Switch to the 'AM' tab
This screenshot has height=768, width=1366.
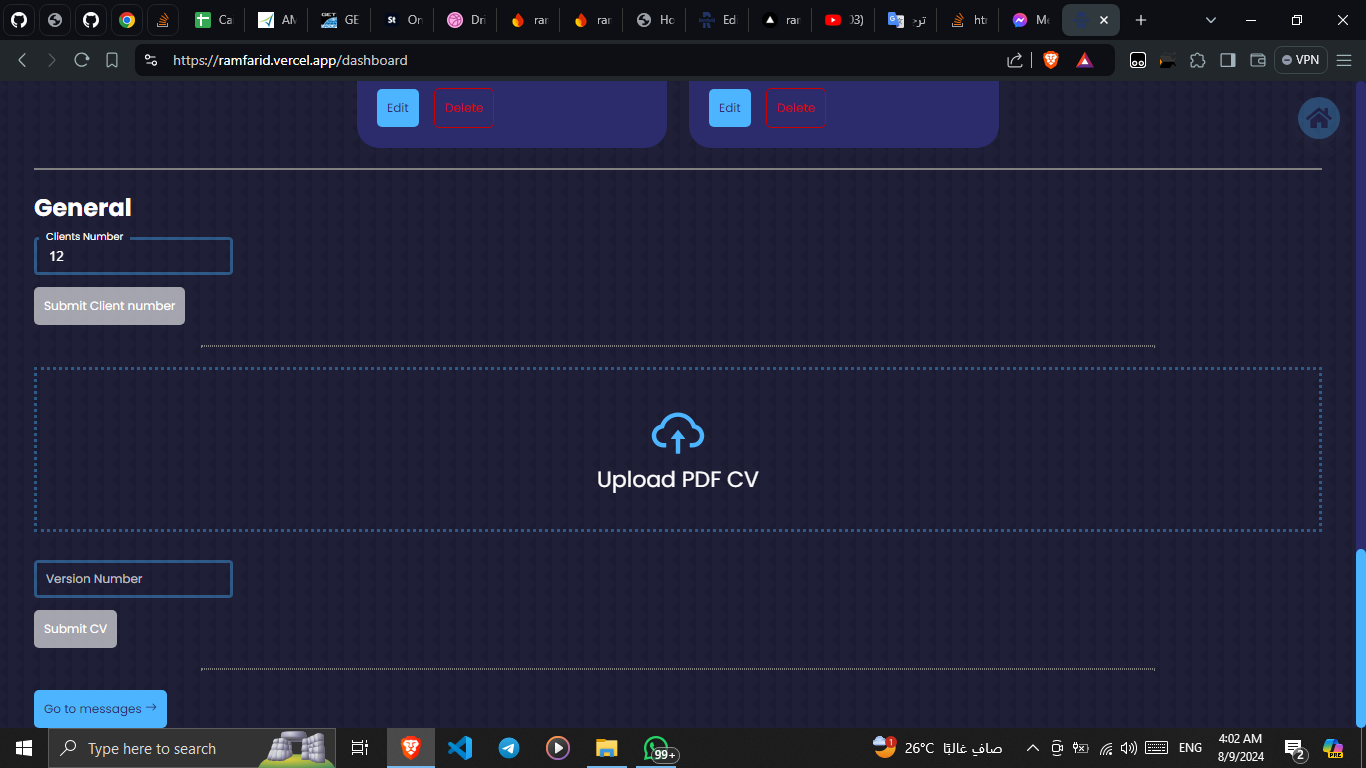point(276,20)
